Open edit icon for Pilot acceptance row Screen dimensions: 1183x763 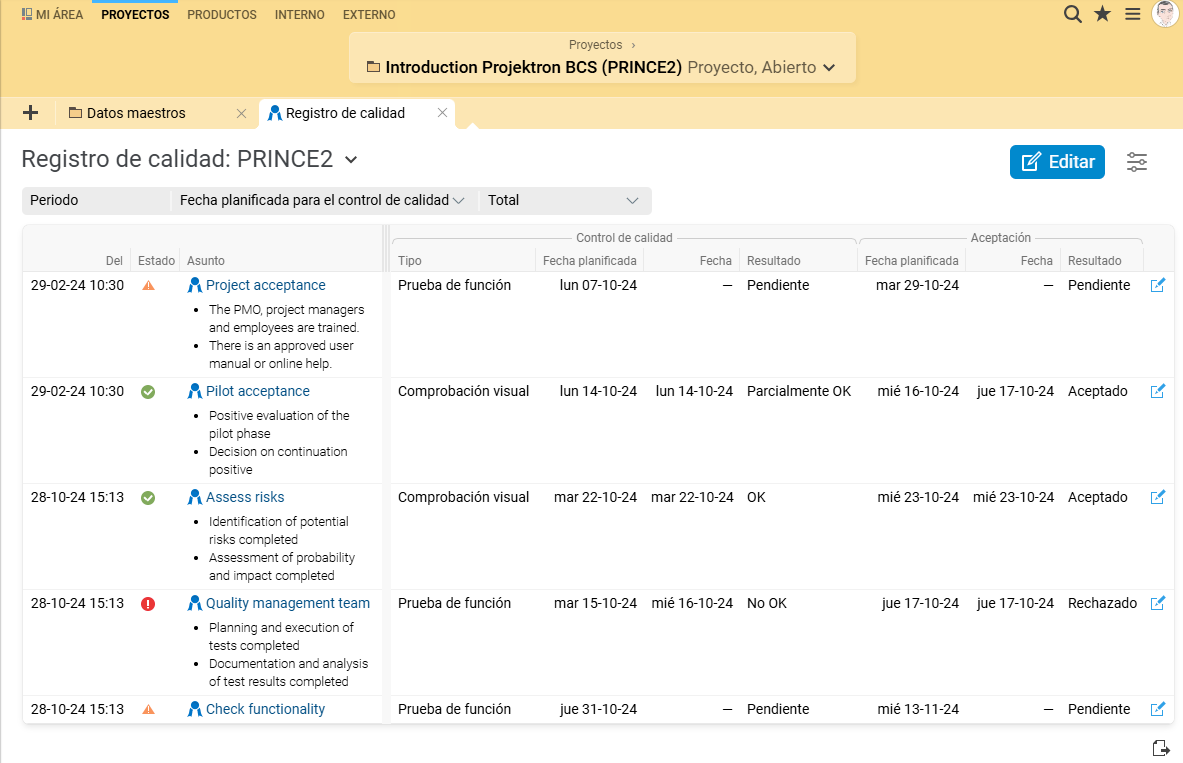(x=1157, y=391)
